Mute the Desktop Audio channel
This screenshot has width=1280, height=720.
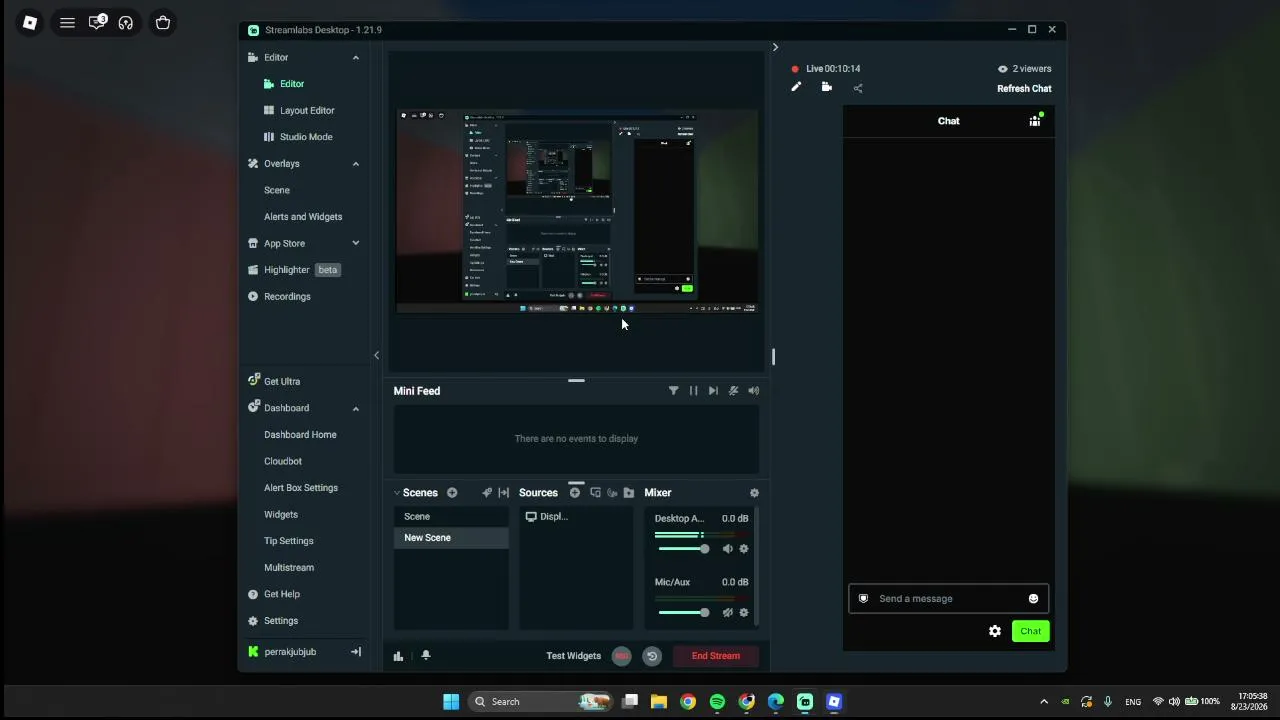[727, 549]
